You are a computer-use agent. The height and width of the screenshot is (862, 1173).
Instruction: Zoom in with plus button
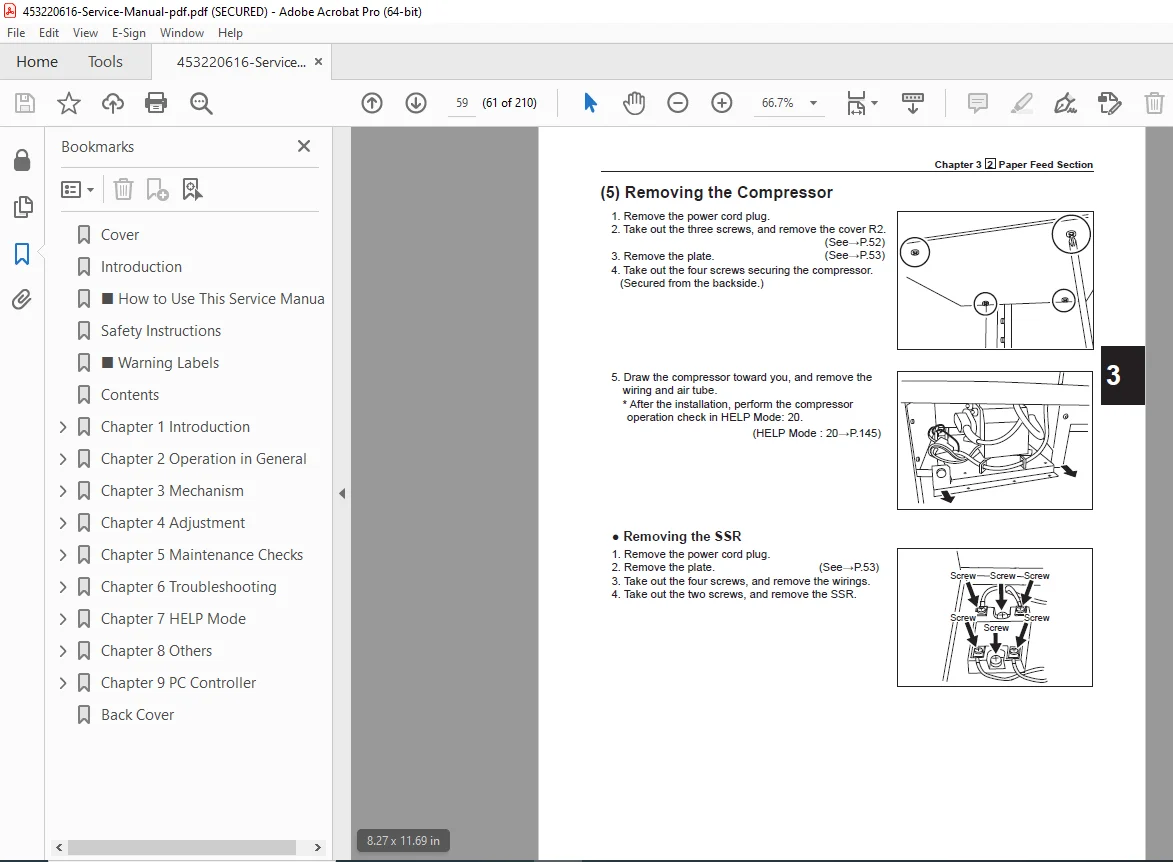click(722, 103)
